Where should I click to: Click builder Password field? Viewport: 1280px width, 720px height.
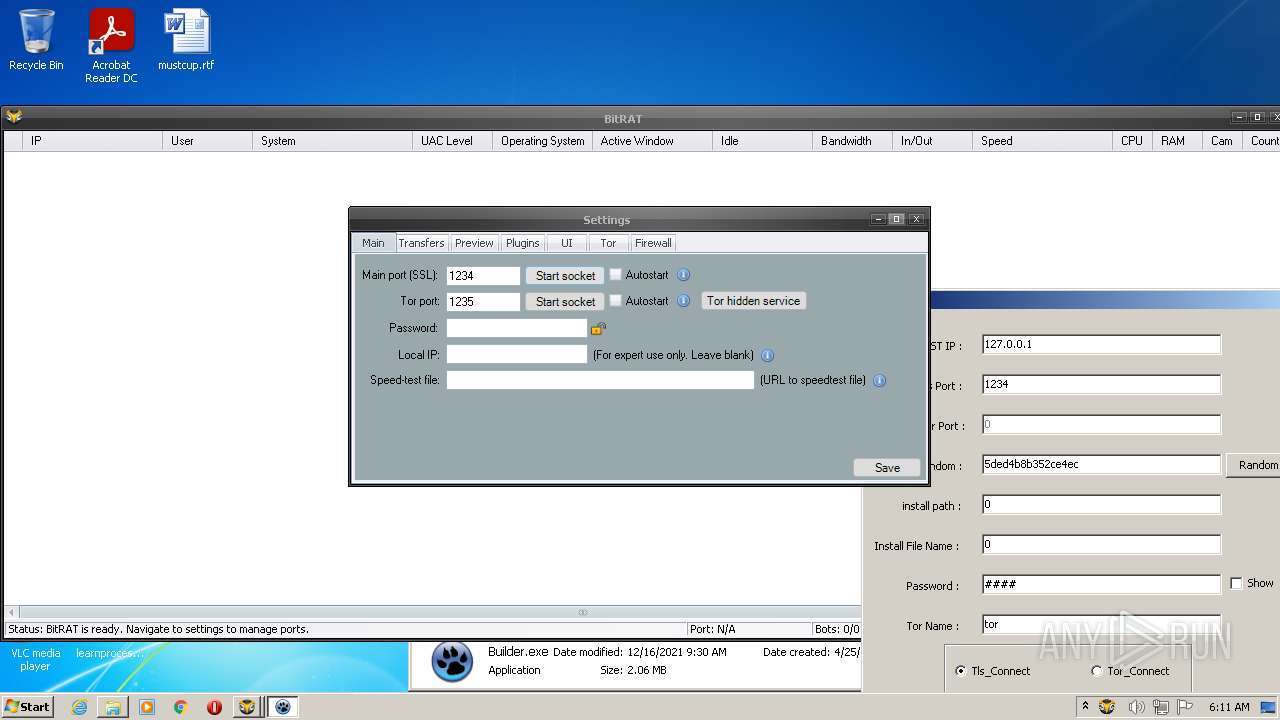pos(1101,584)
